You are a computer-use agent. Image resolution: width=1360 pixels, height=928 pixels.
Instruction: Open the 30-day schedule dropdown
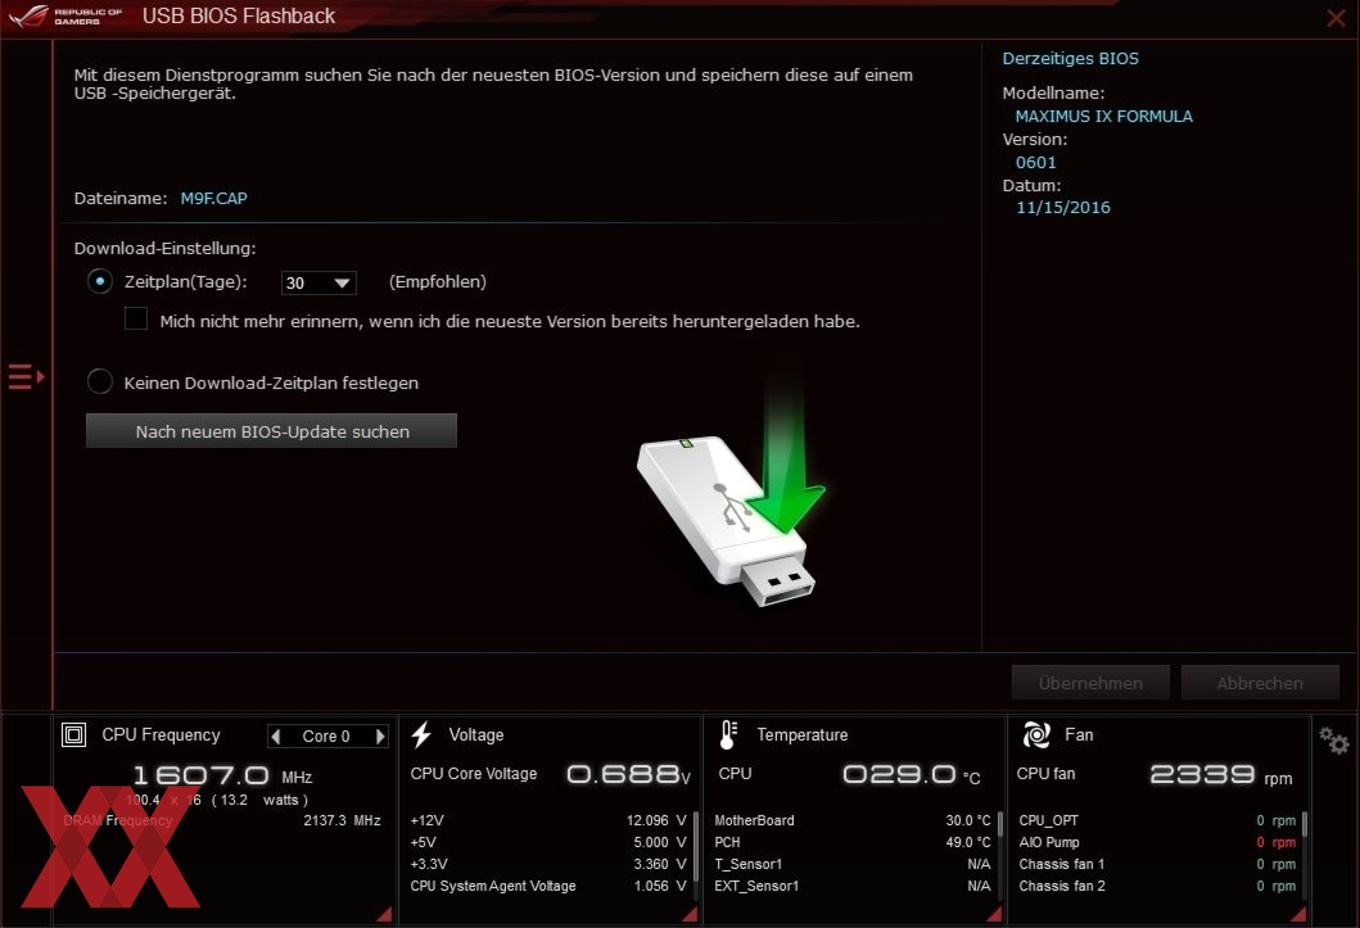[x=319, y=283]
